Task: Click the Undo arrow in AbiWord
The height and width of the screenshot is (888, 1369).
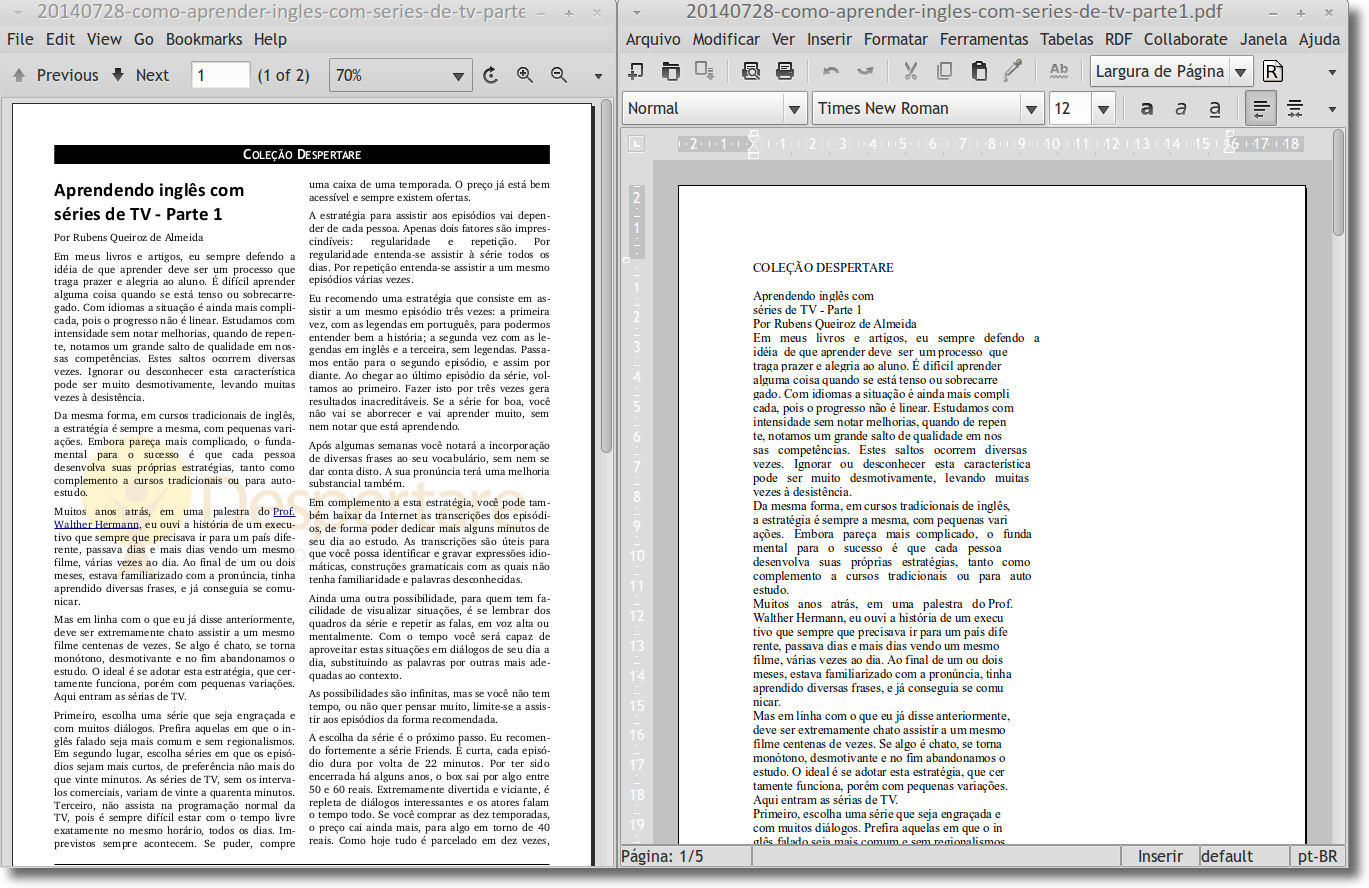Action: 831,71
